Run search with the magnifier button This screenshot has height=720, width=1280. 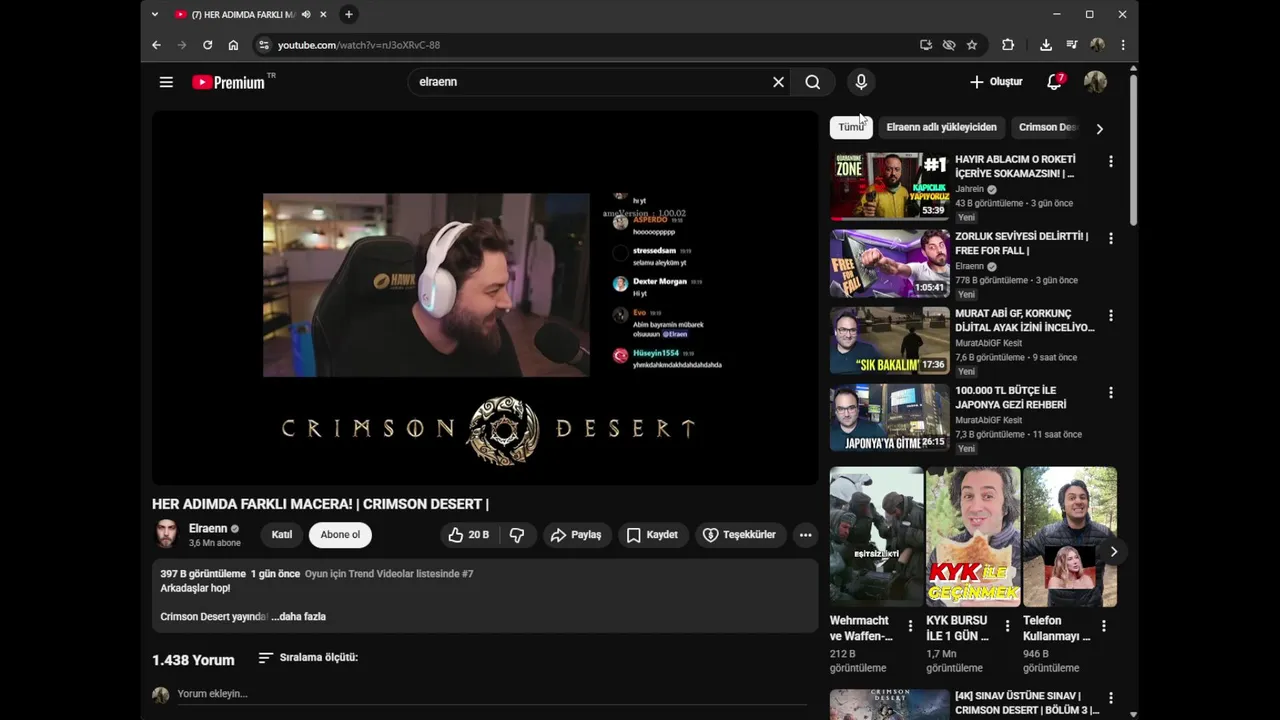[x=813, y=82]
